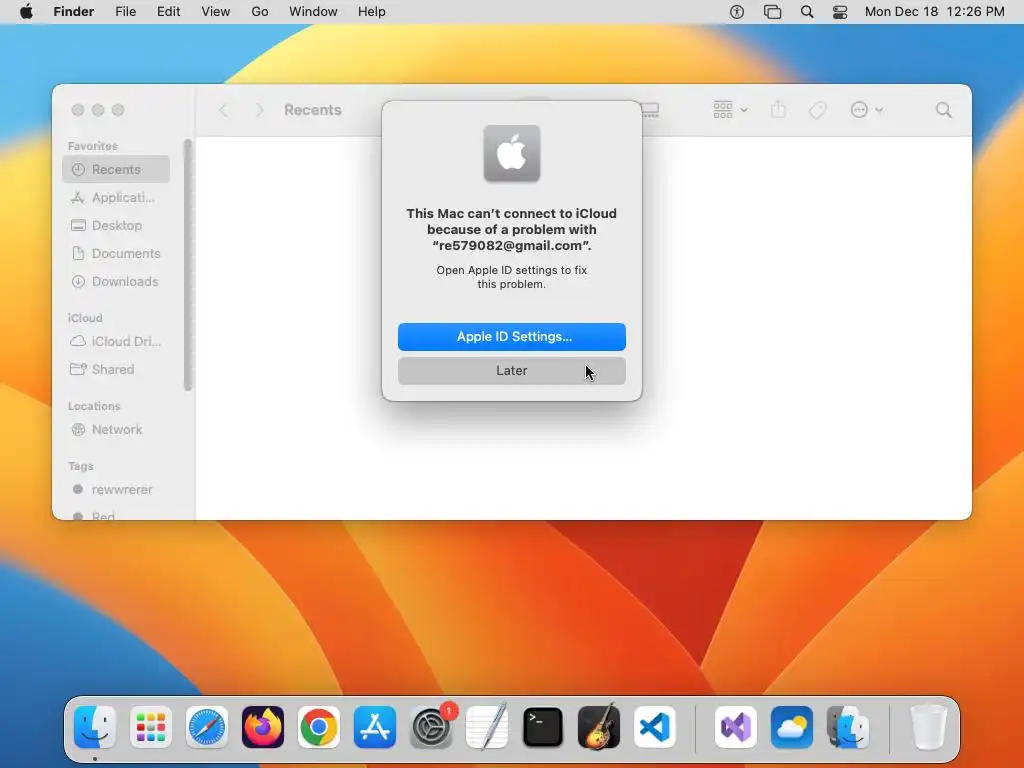1024x768 pixels.
Task: Open the View menu
Action: coord(216,12)
